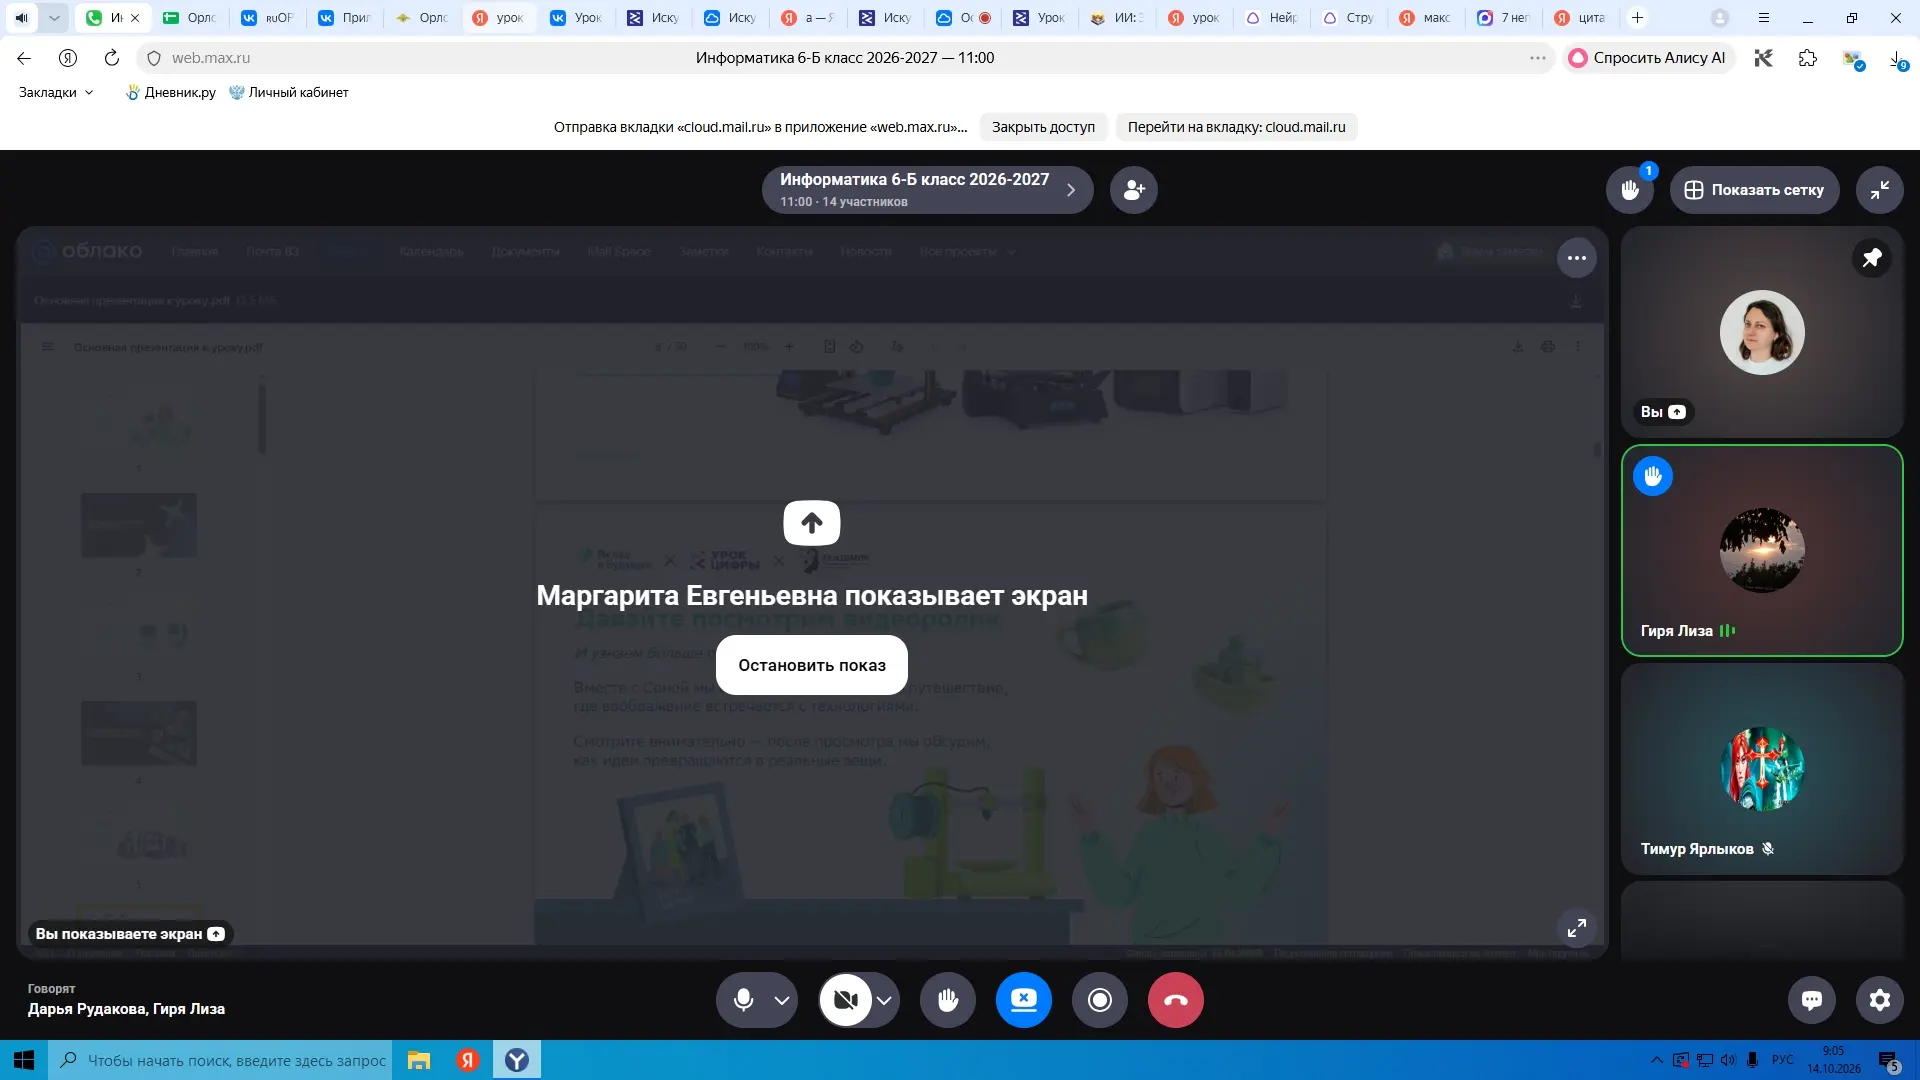Image resolution: width=1920 pixels, height=1080 pixels.
Task: Mute the microphone
Action: [x=743, y=1000]
